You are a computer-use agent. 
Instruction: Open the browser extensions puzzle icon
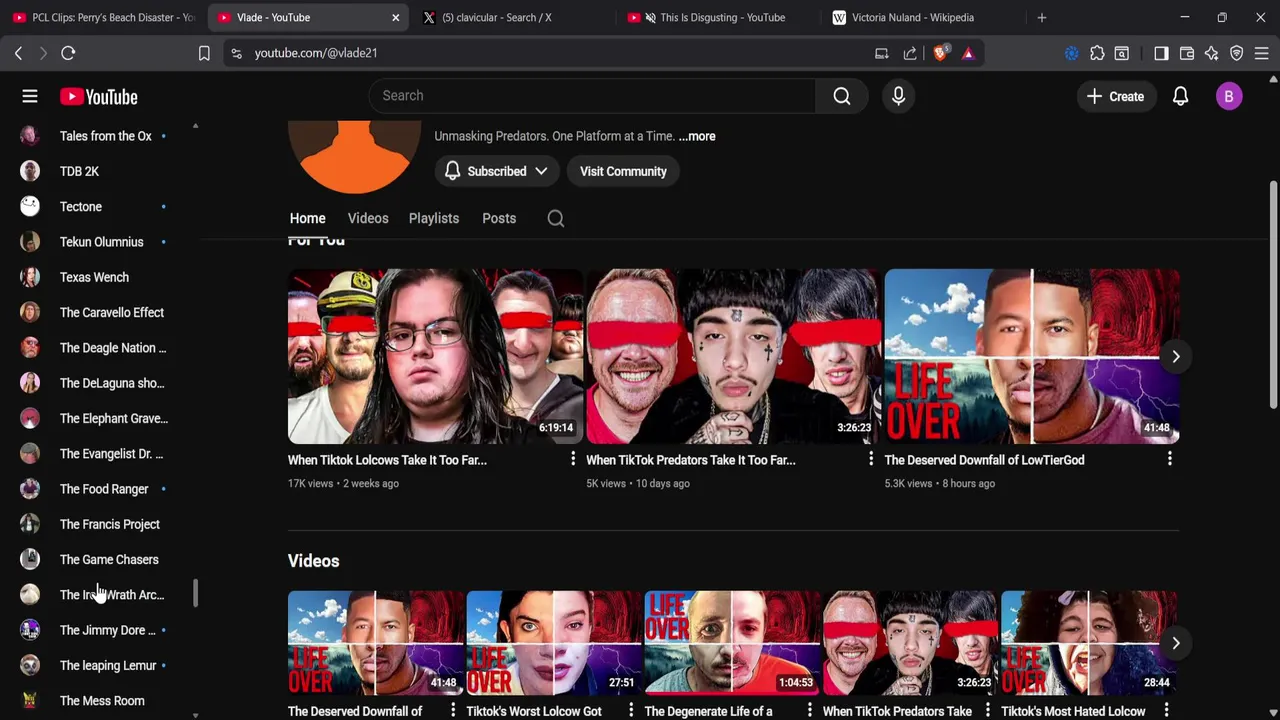pyautogui.click(x=1097, y=53)
